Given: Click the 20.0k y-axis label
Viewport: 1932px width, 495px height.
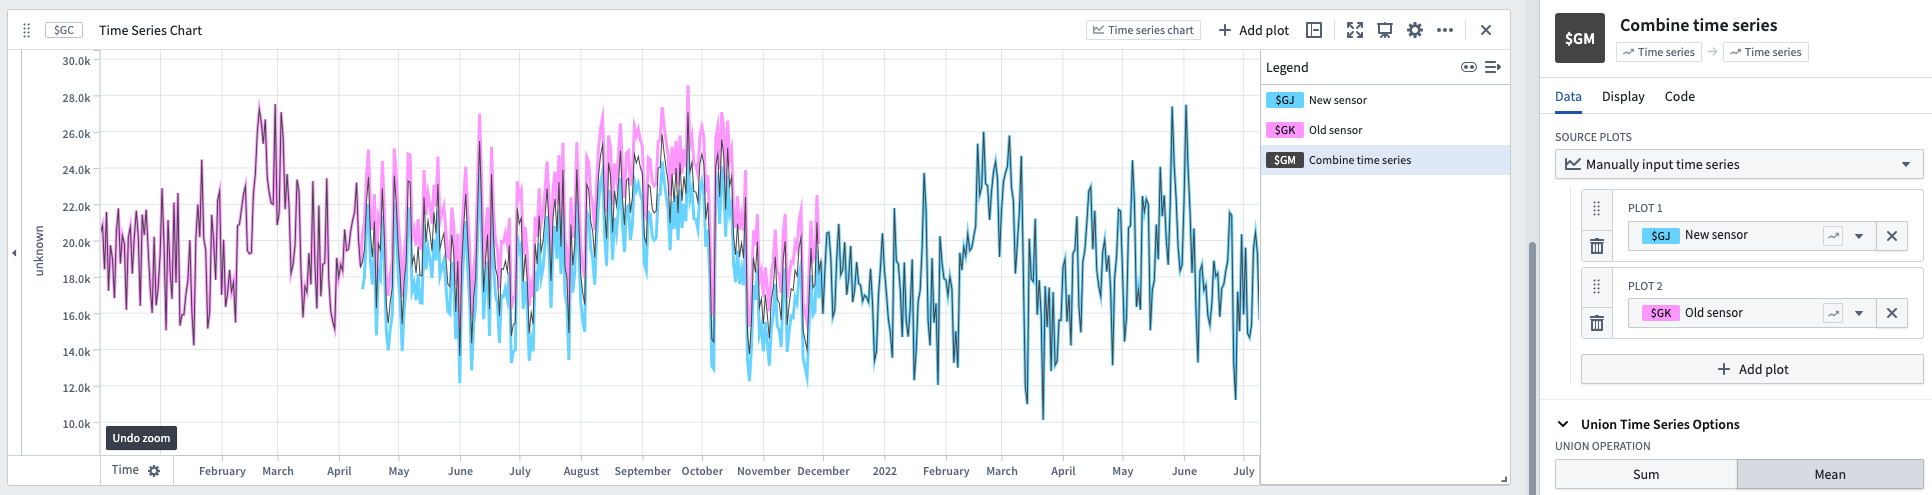Looking at the screenshot, I should 76,243.
